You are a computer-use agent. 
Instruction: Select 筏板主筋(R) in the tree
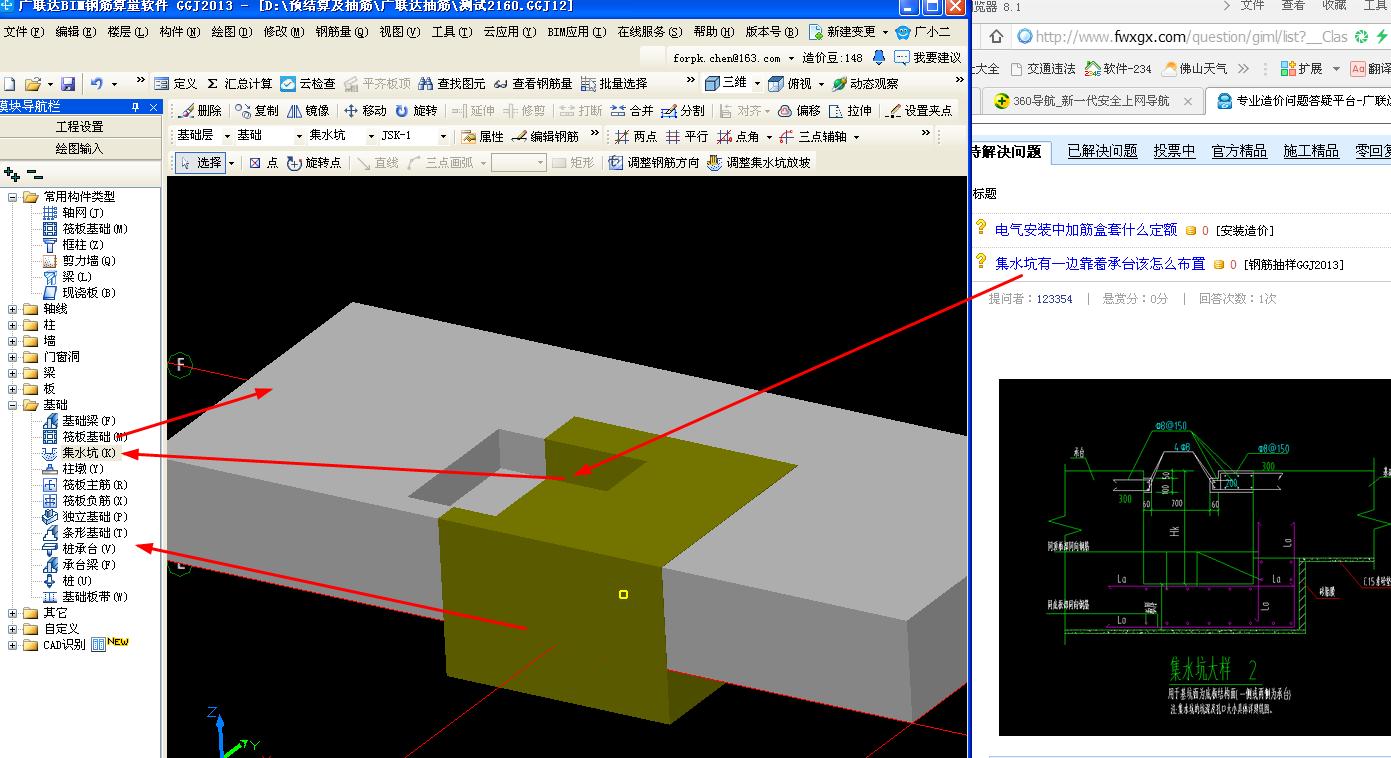click(x=85, y=485)
